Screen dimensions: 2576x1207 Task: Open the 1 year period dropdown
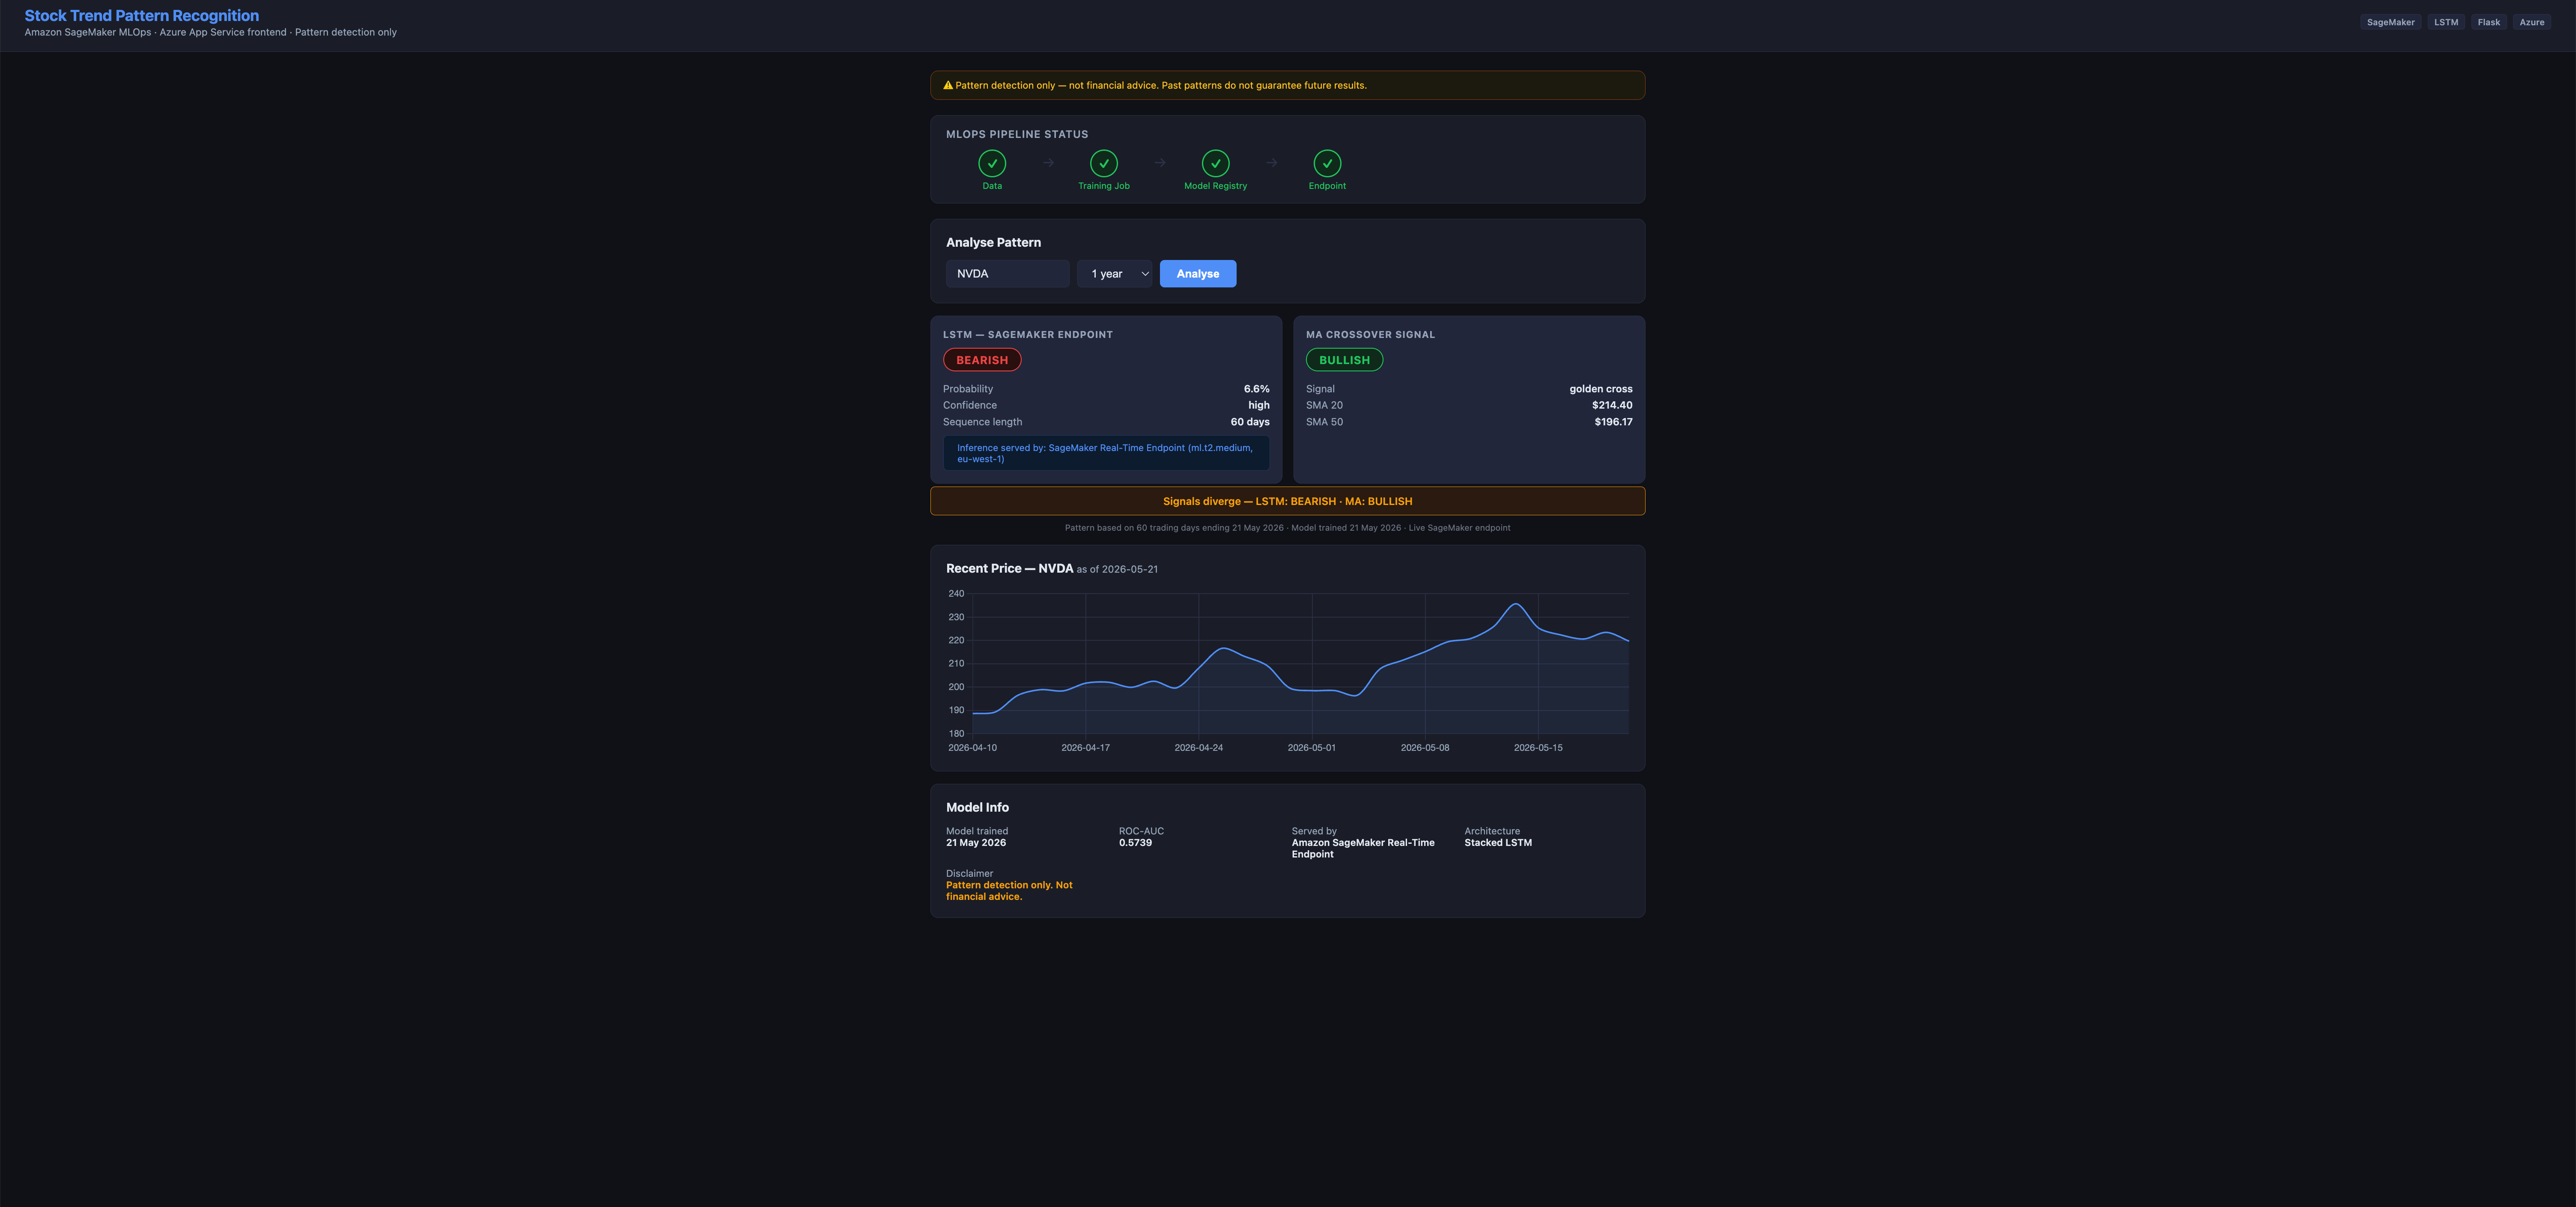pos(1115,274)
